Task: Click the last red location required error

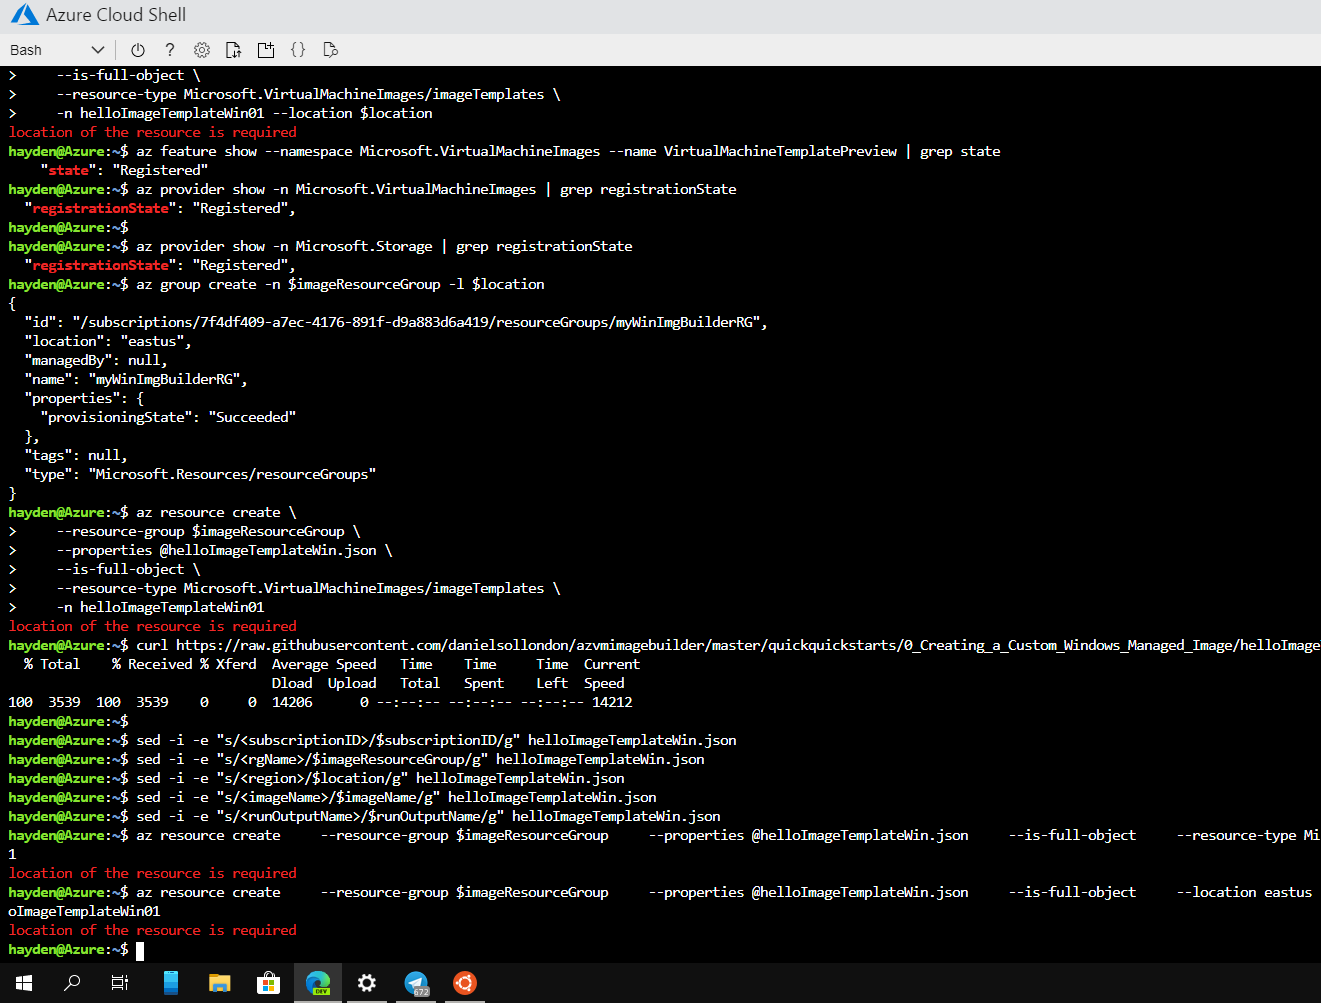Action: (152, 930)
